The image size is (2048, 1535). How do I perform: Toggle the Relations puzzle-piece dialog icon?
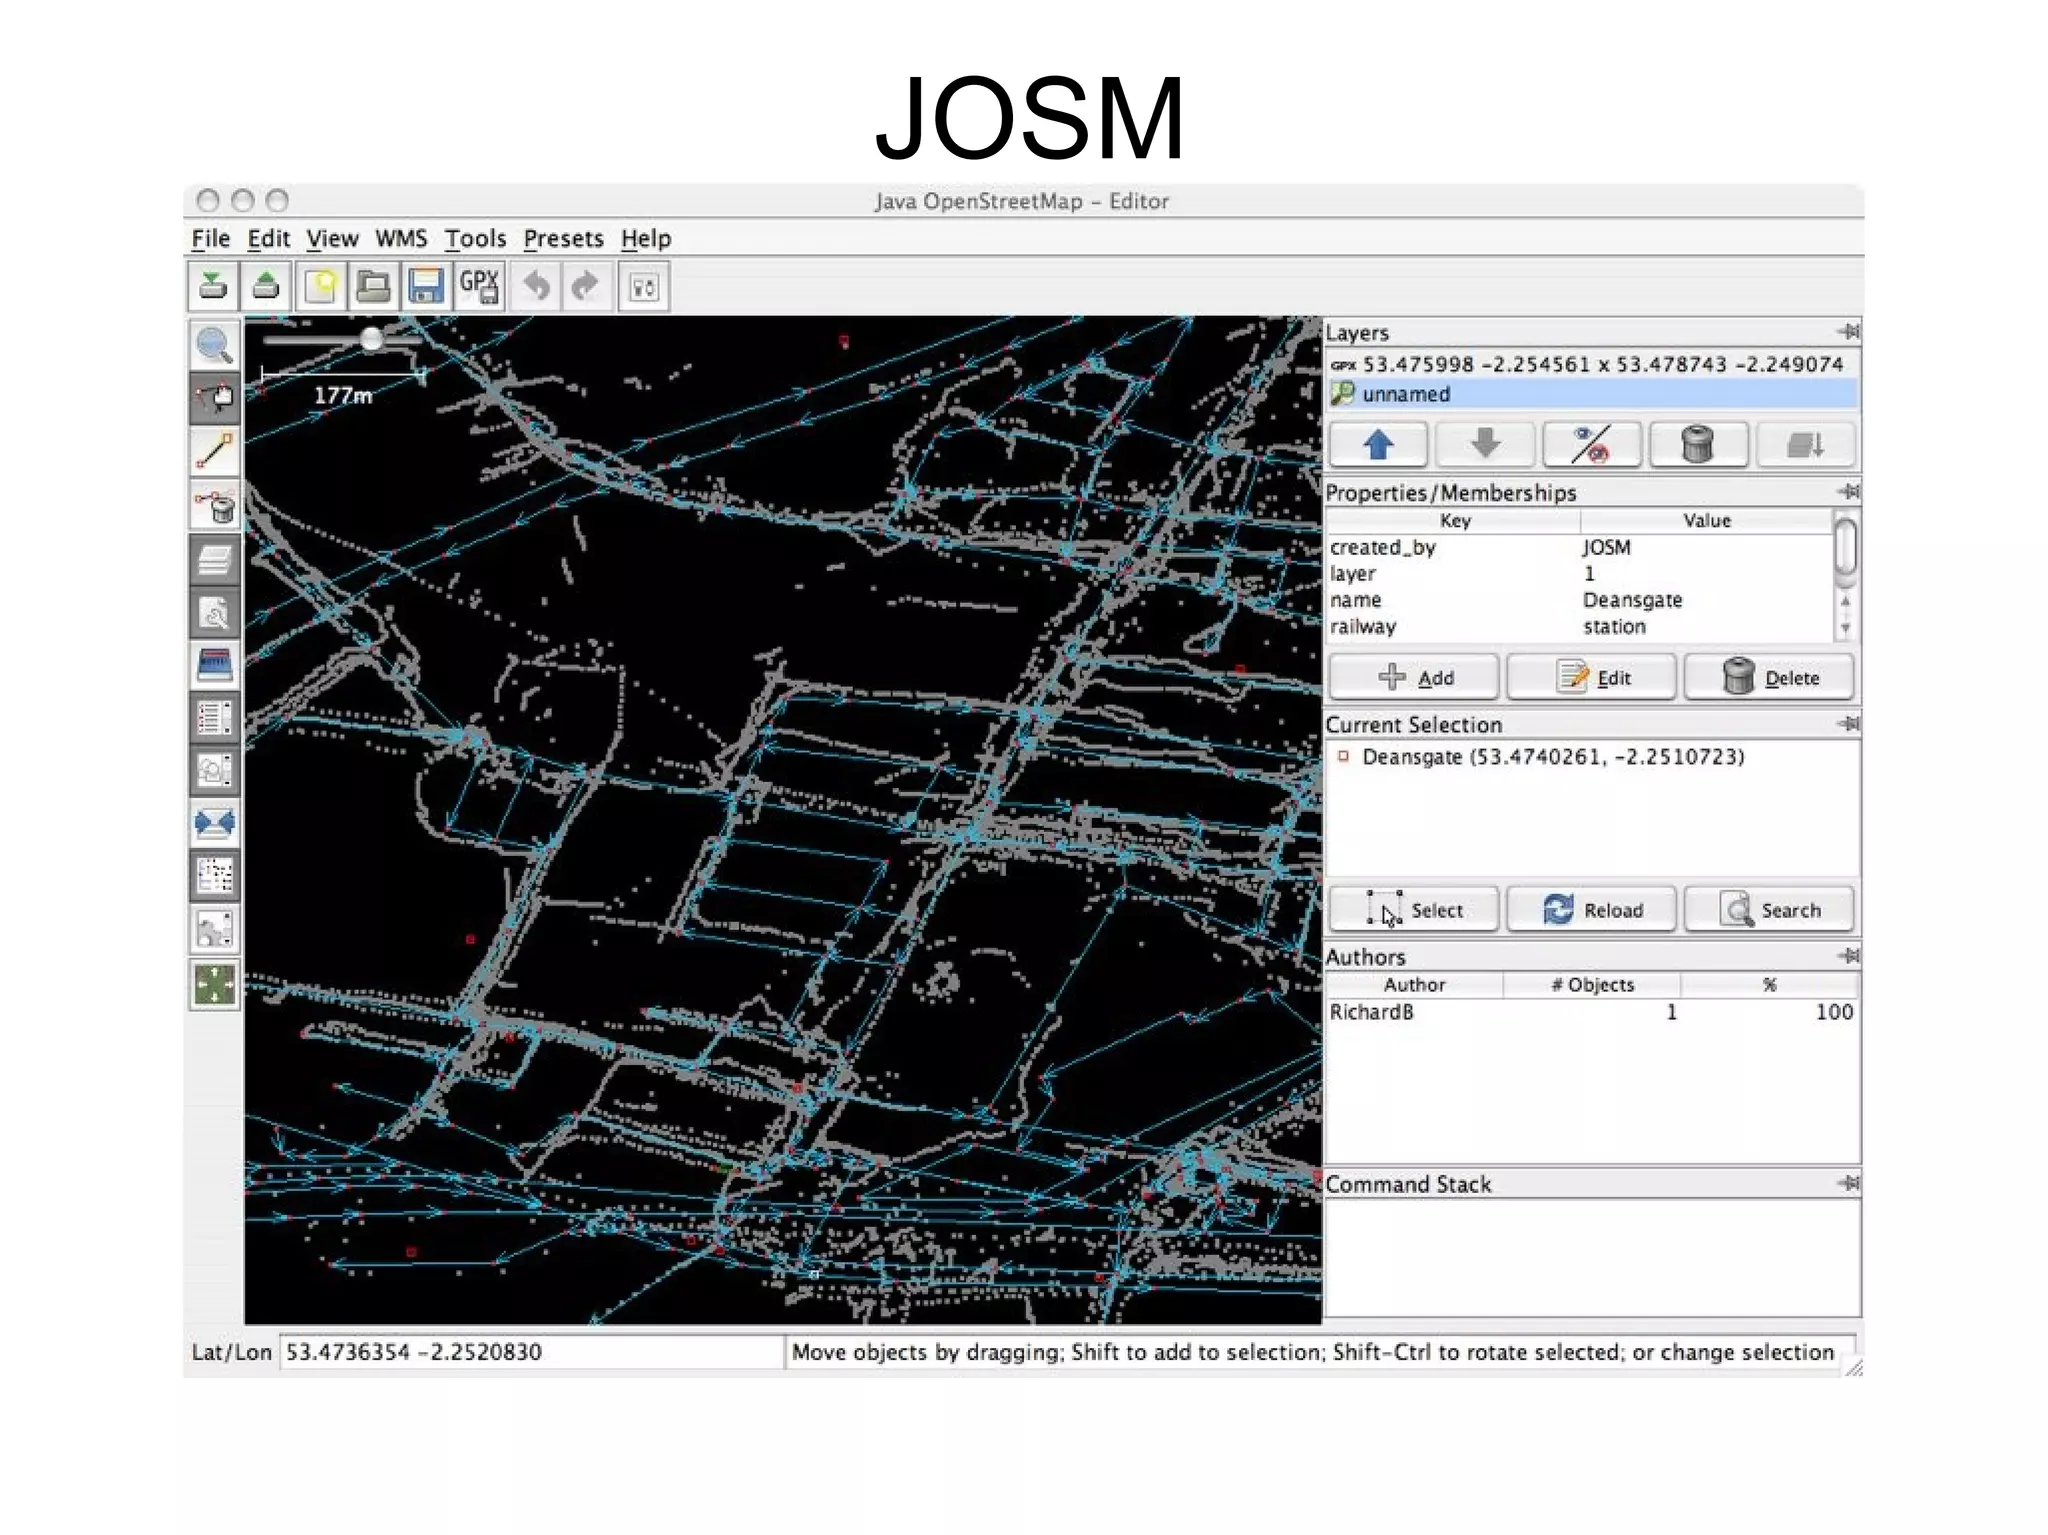click(x=214, y=929)
